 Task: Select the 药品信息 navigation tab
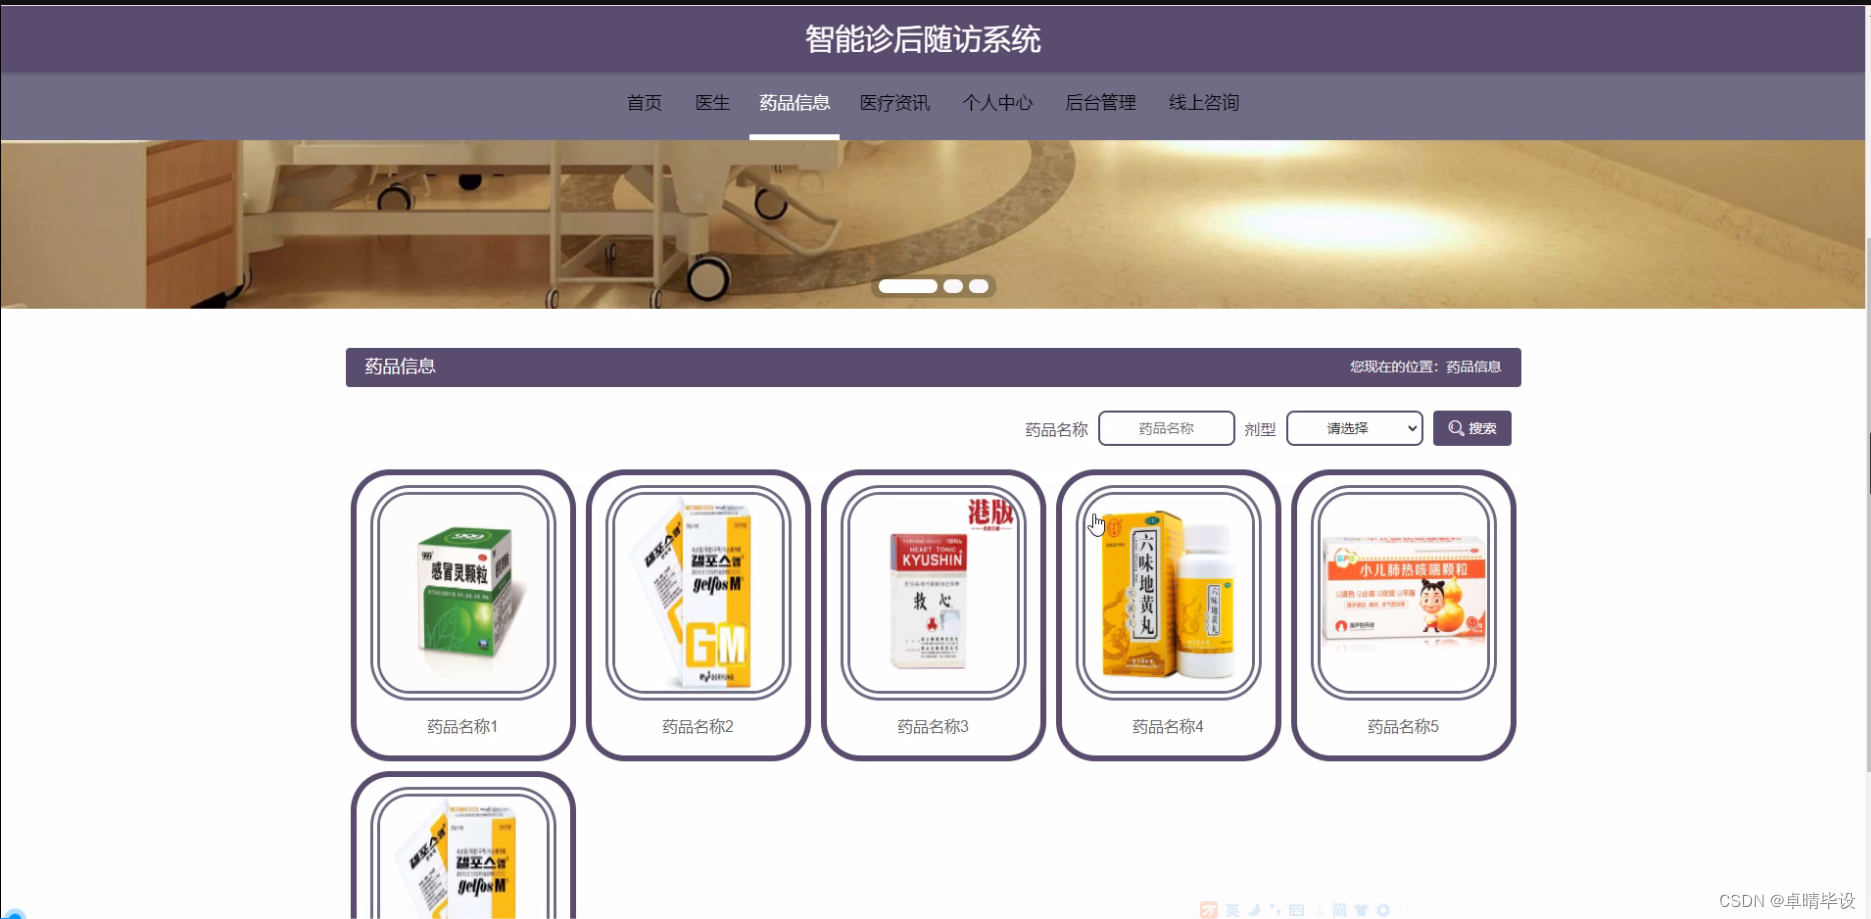[794, 103]
